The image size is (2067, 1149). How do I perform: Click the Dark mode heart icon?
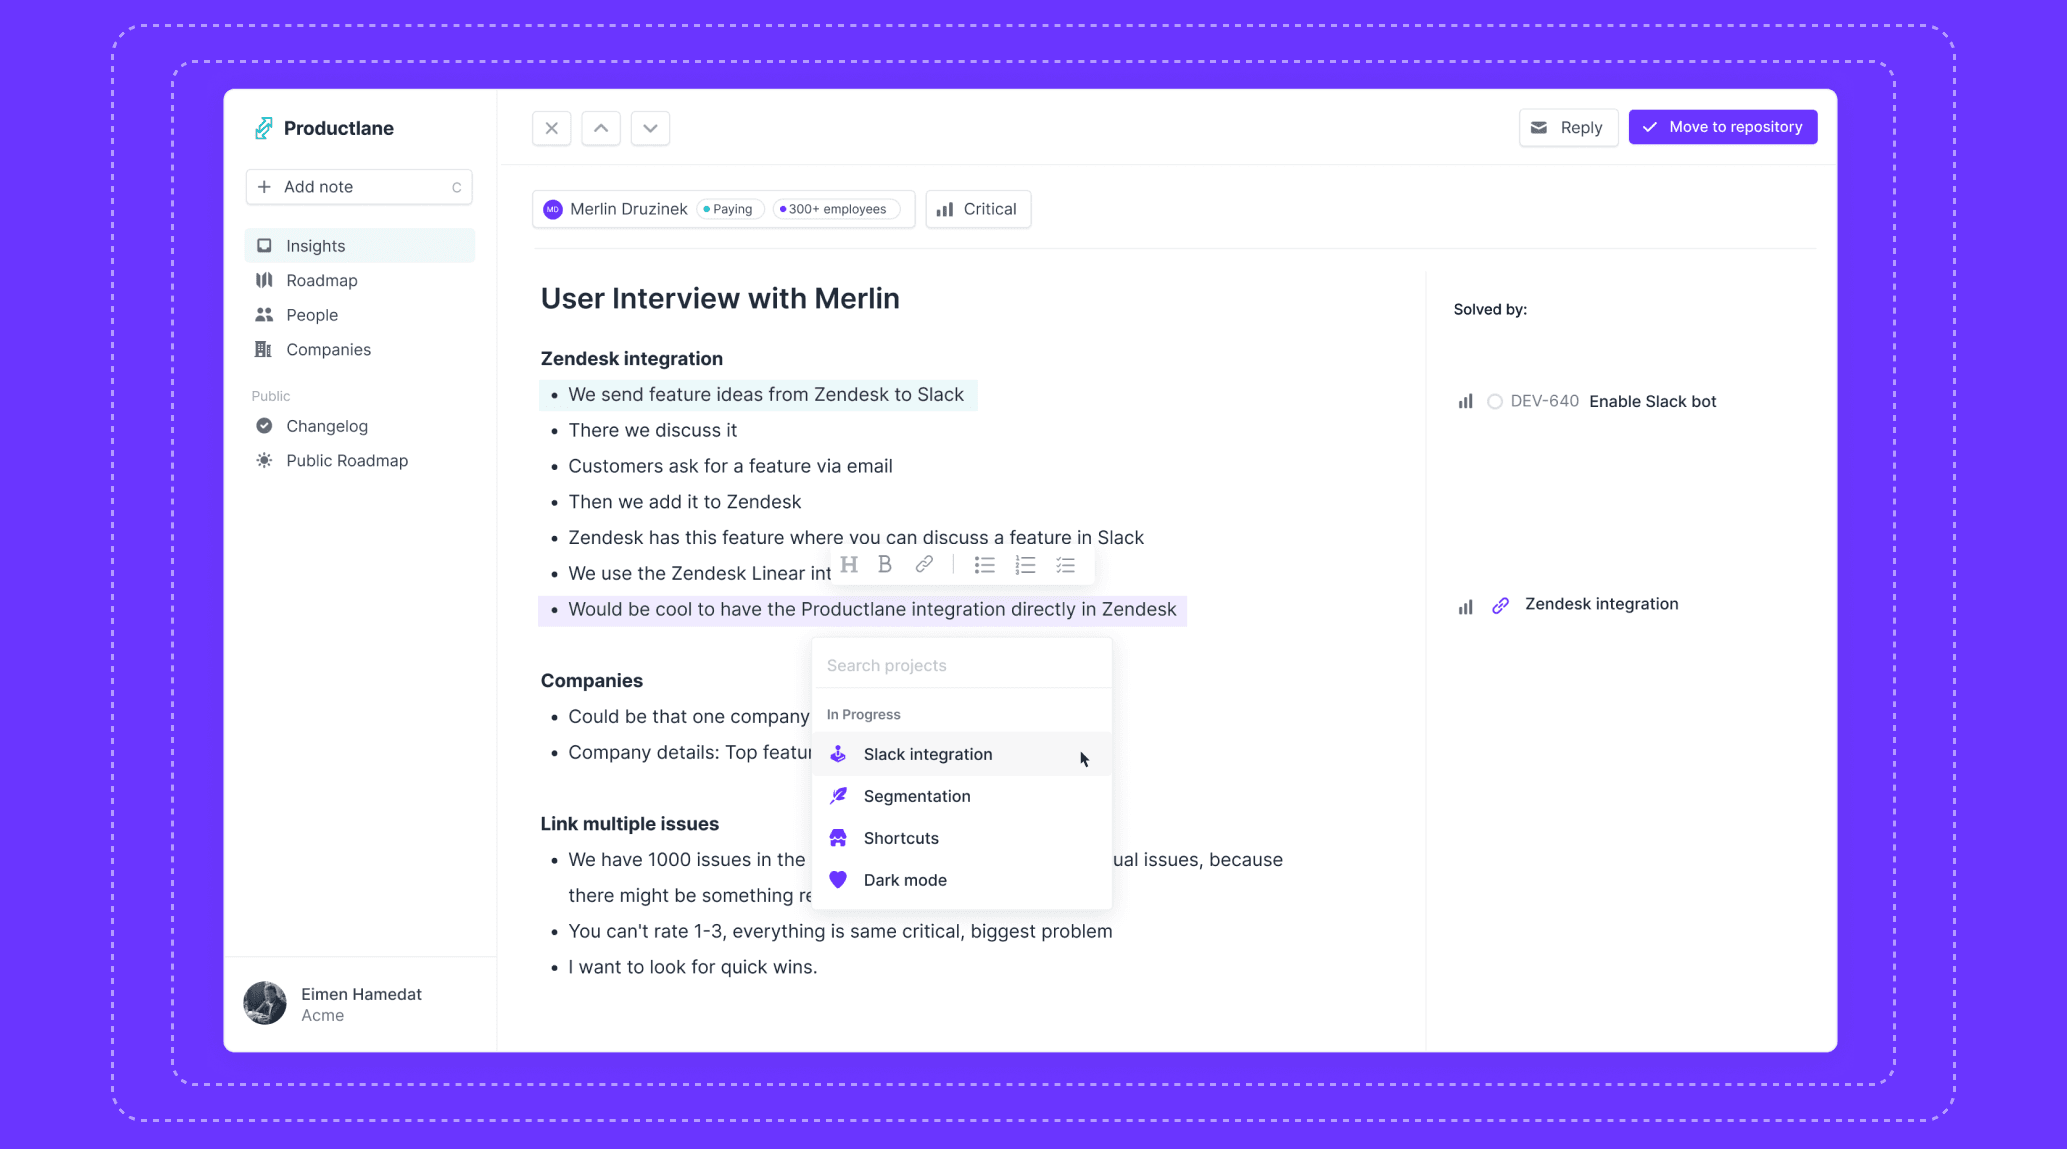pos(838,880)
